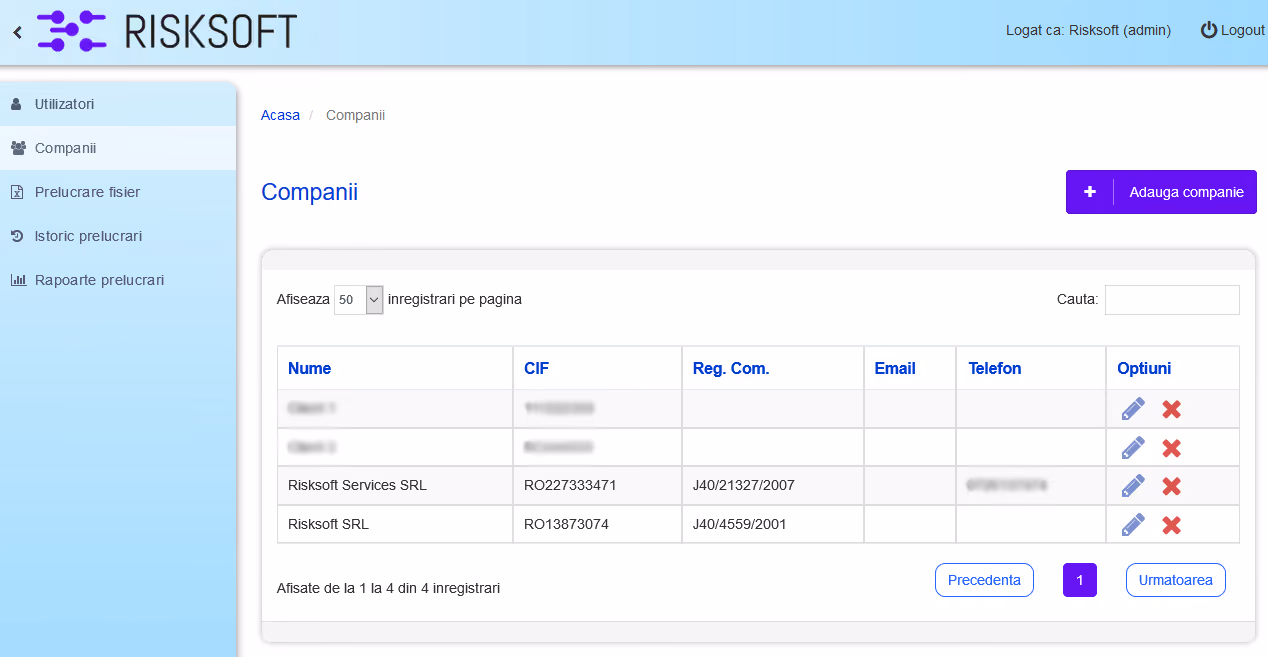This screenshot has height=657, width=1268.
Task: Click the Companii group icon
Action: coord(18,148)
